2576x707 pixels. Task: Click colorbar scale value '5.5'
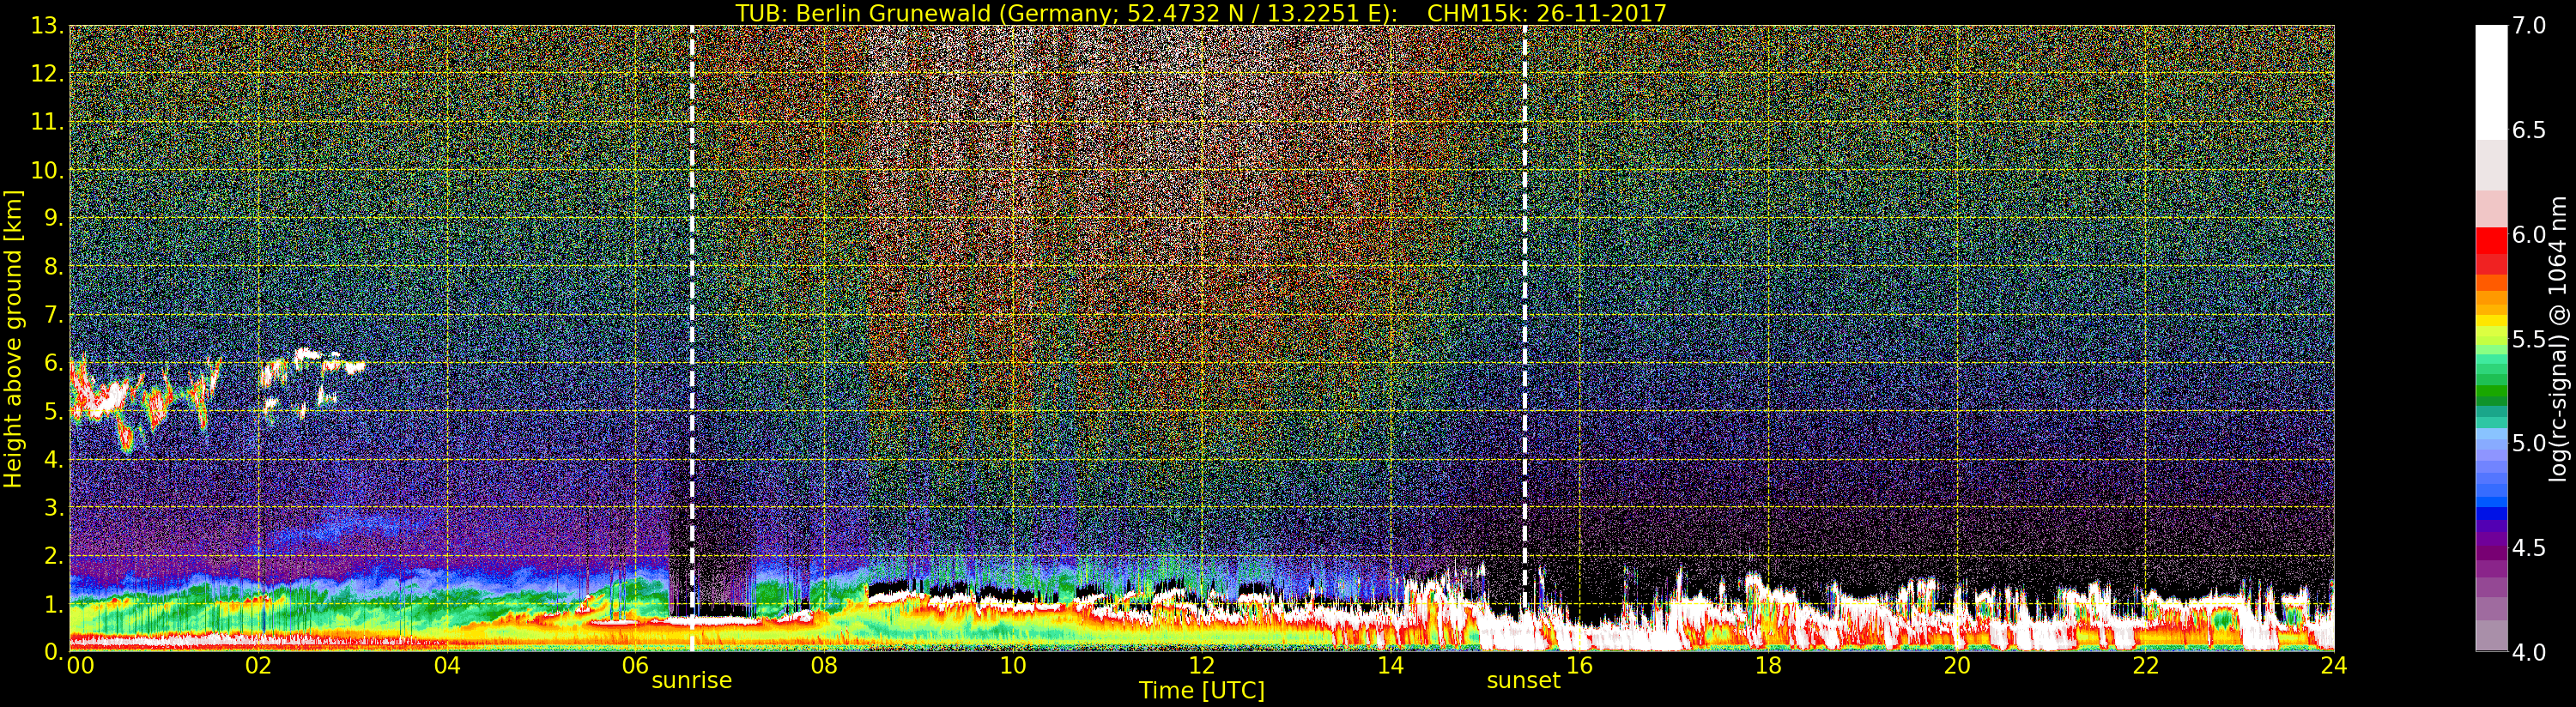pos(2529,339)
